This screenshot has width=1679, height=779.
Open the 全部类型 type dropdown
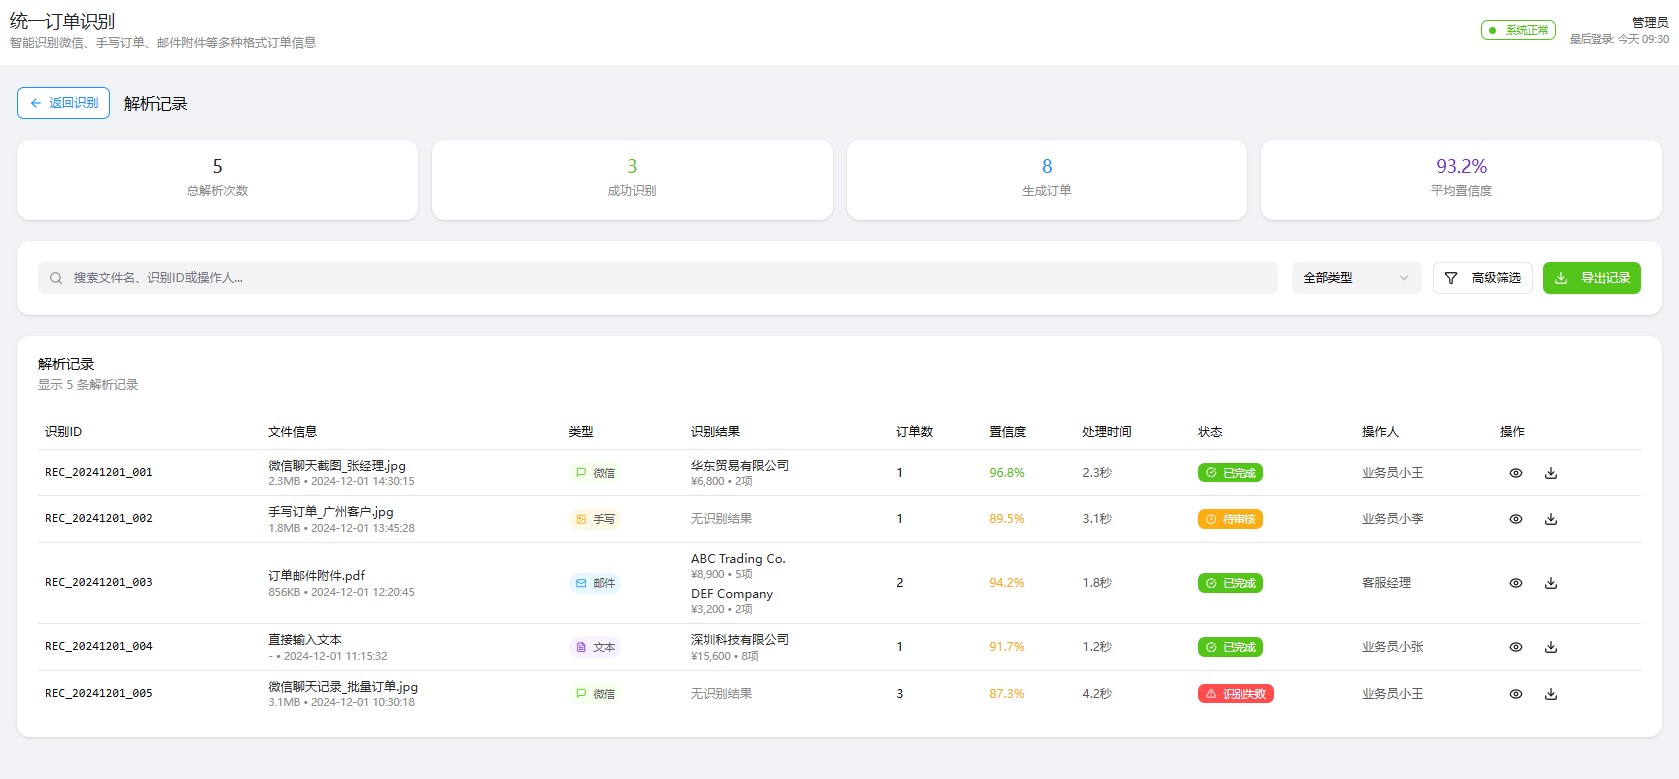(x=1355, y=278)
